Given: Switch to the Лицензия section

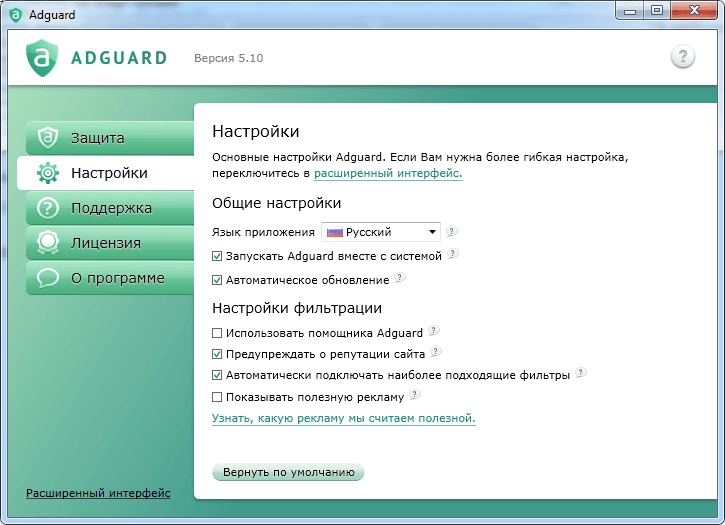Looking at the screenshot, I should 110,243.
